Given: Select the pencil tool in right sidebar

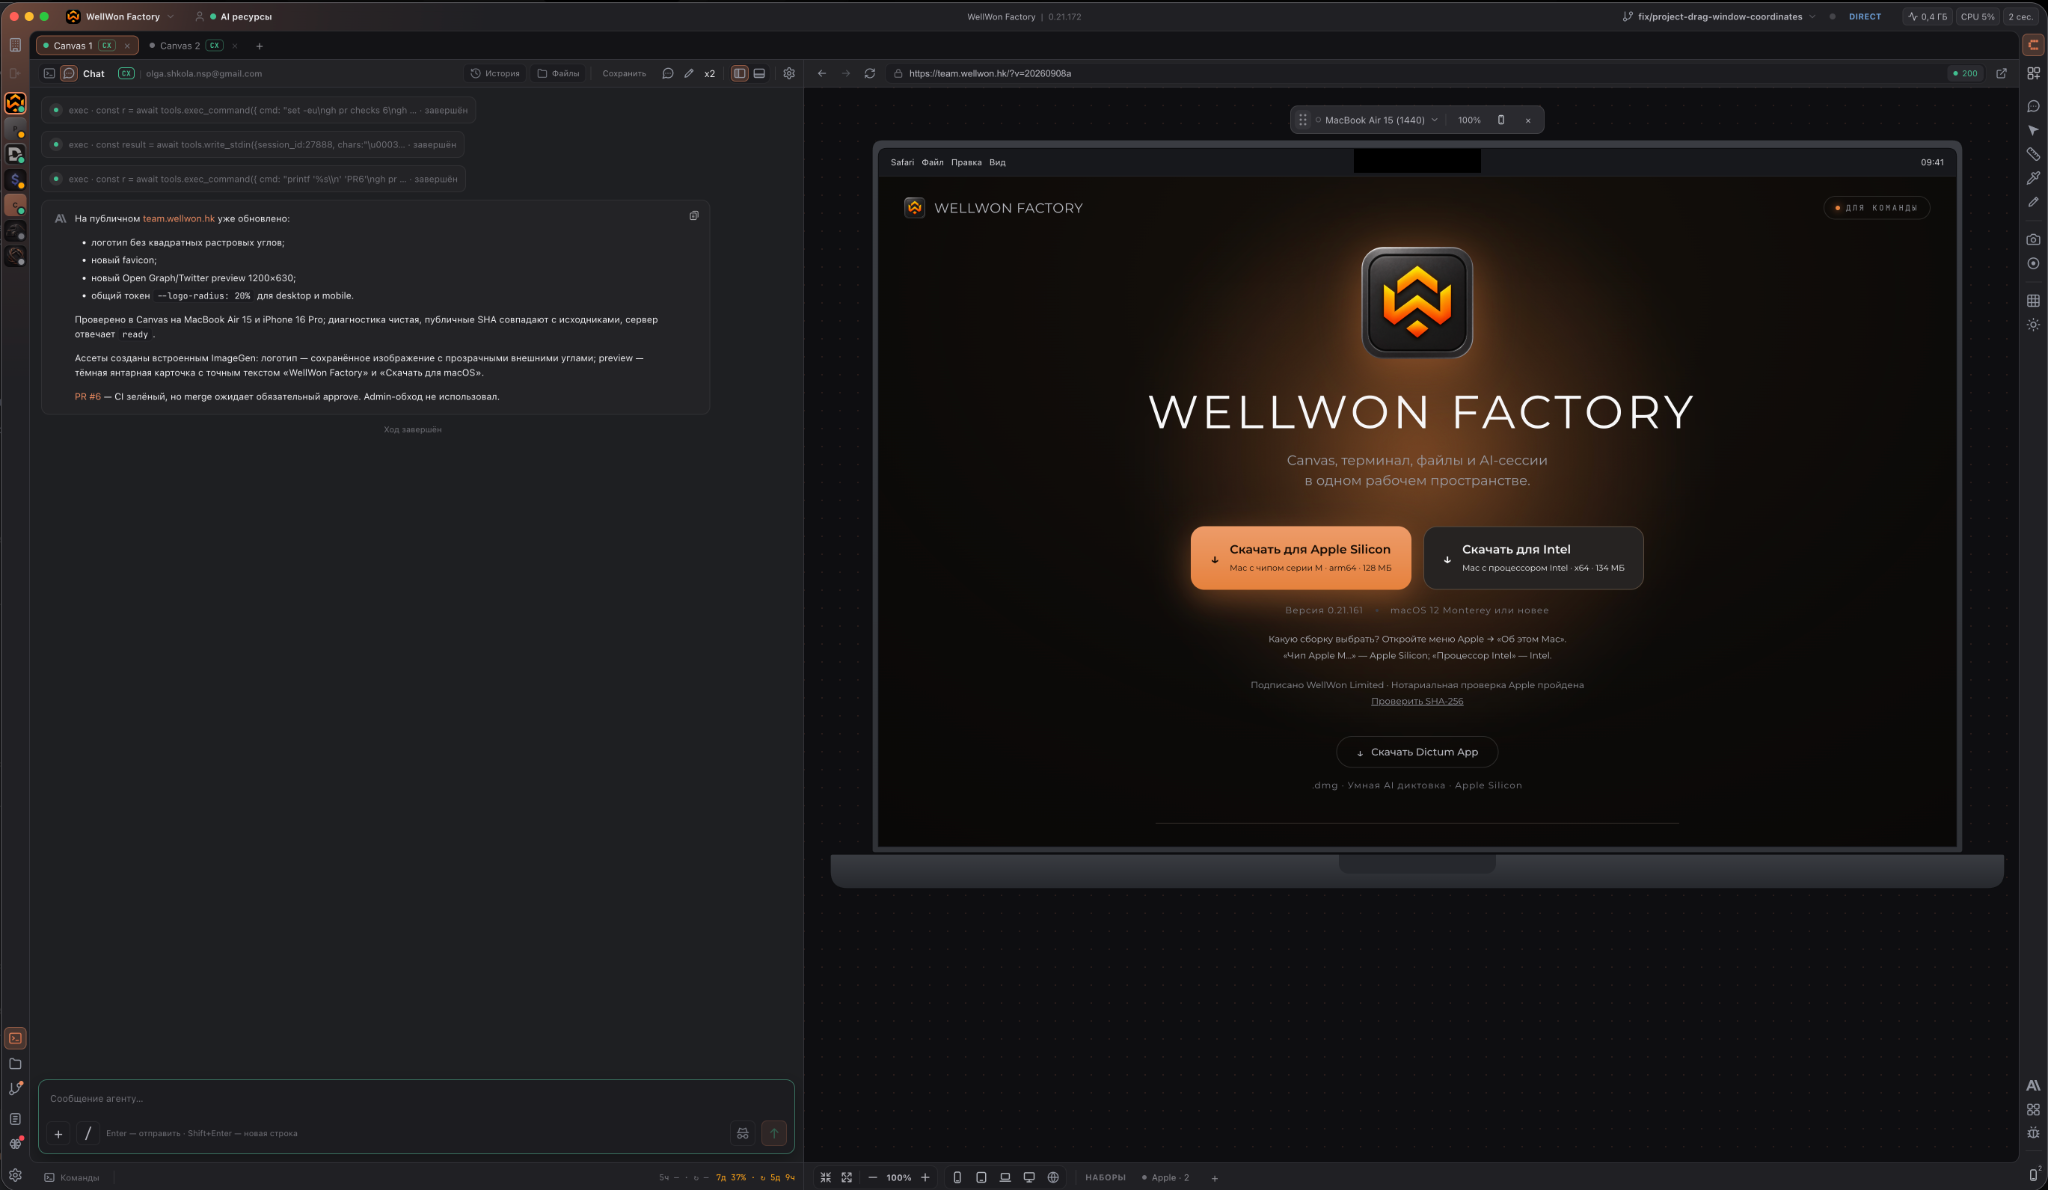Looking at the screenshot, I should click(x=2033, y=202).
